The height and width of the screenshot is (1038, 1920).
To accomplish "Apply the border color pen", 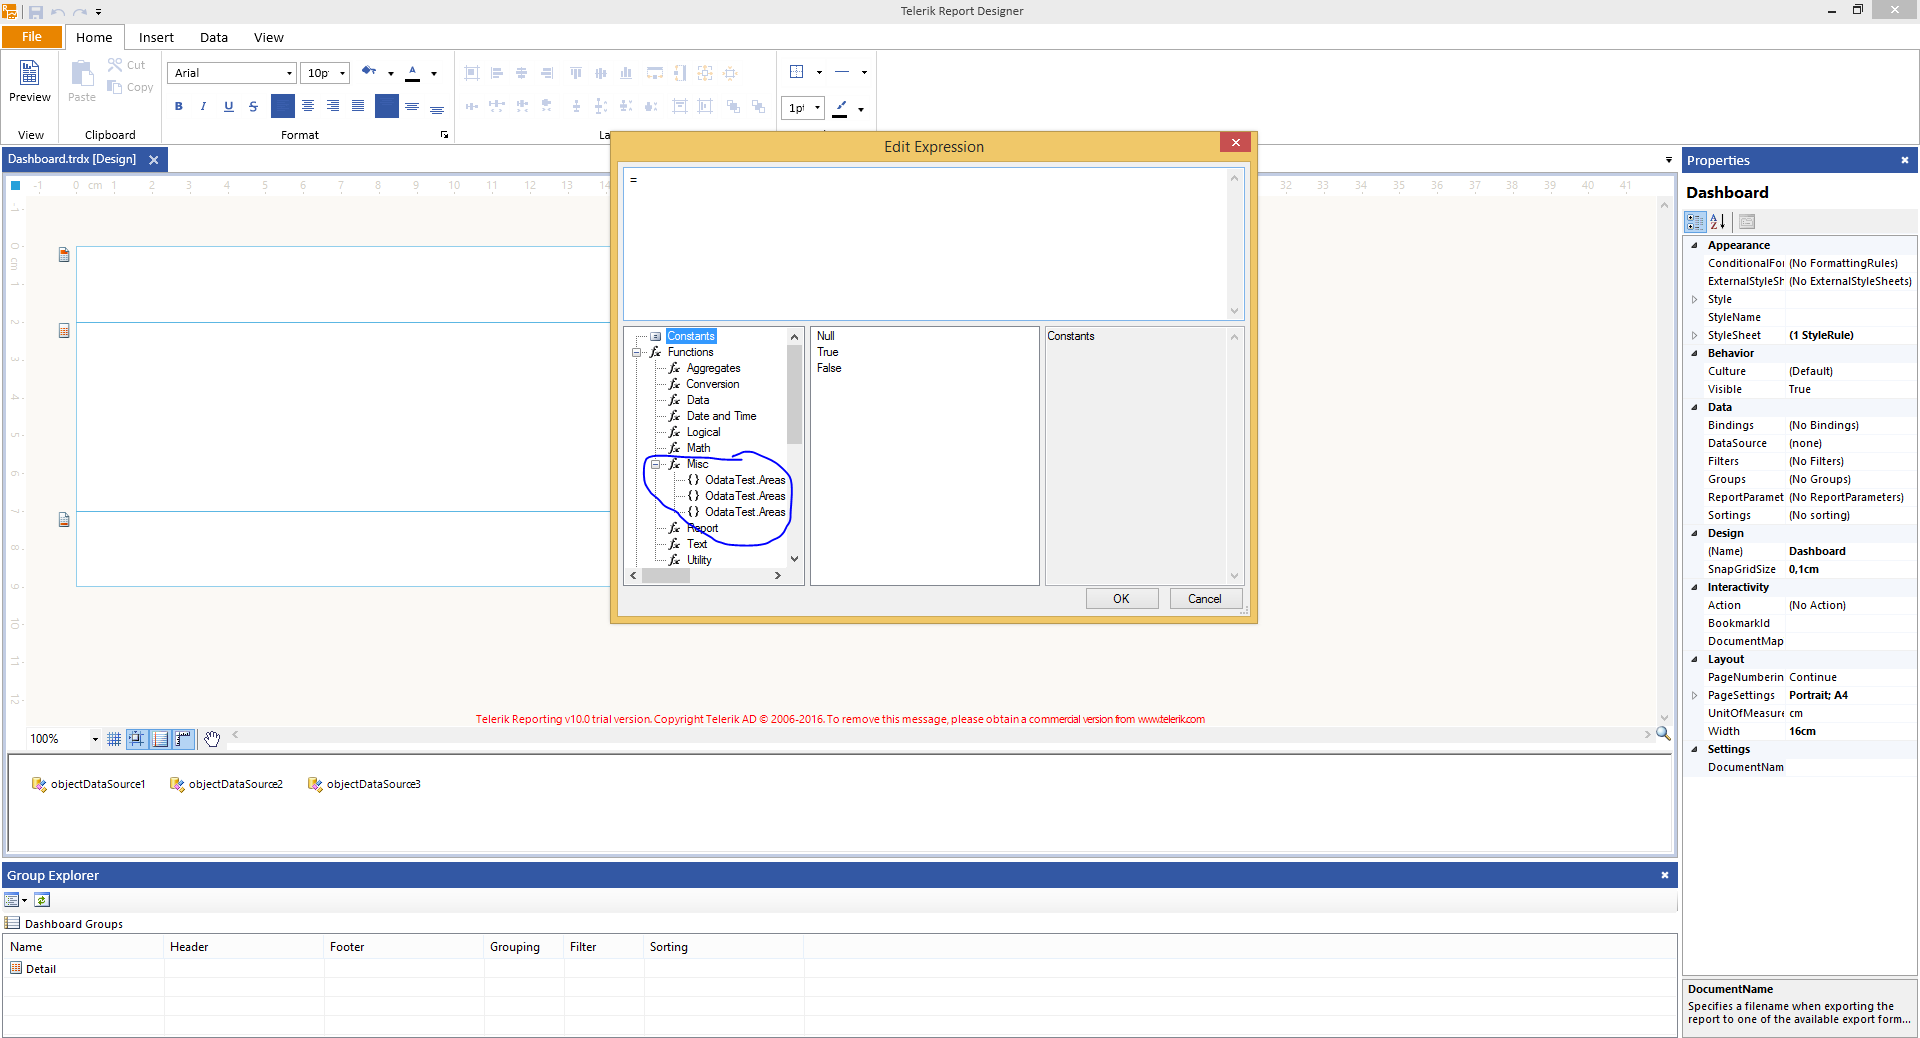I will (840, 108).
